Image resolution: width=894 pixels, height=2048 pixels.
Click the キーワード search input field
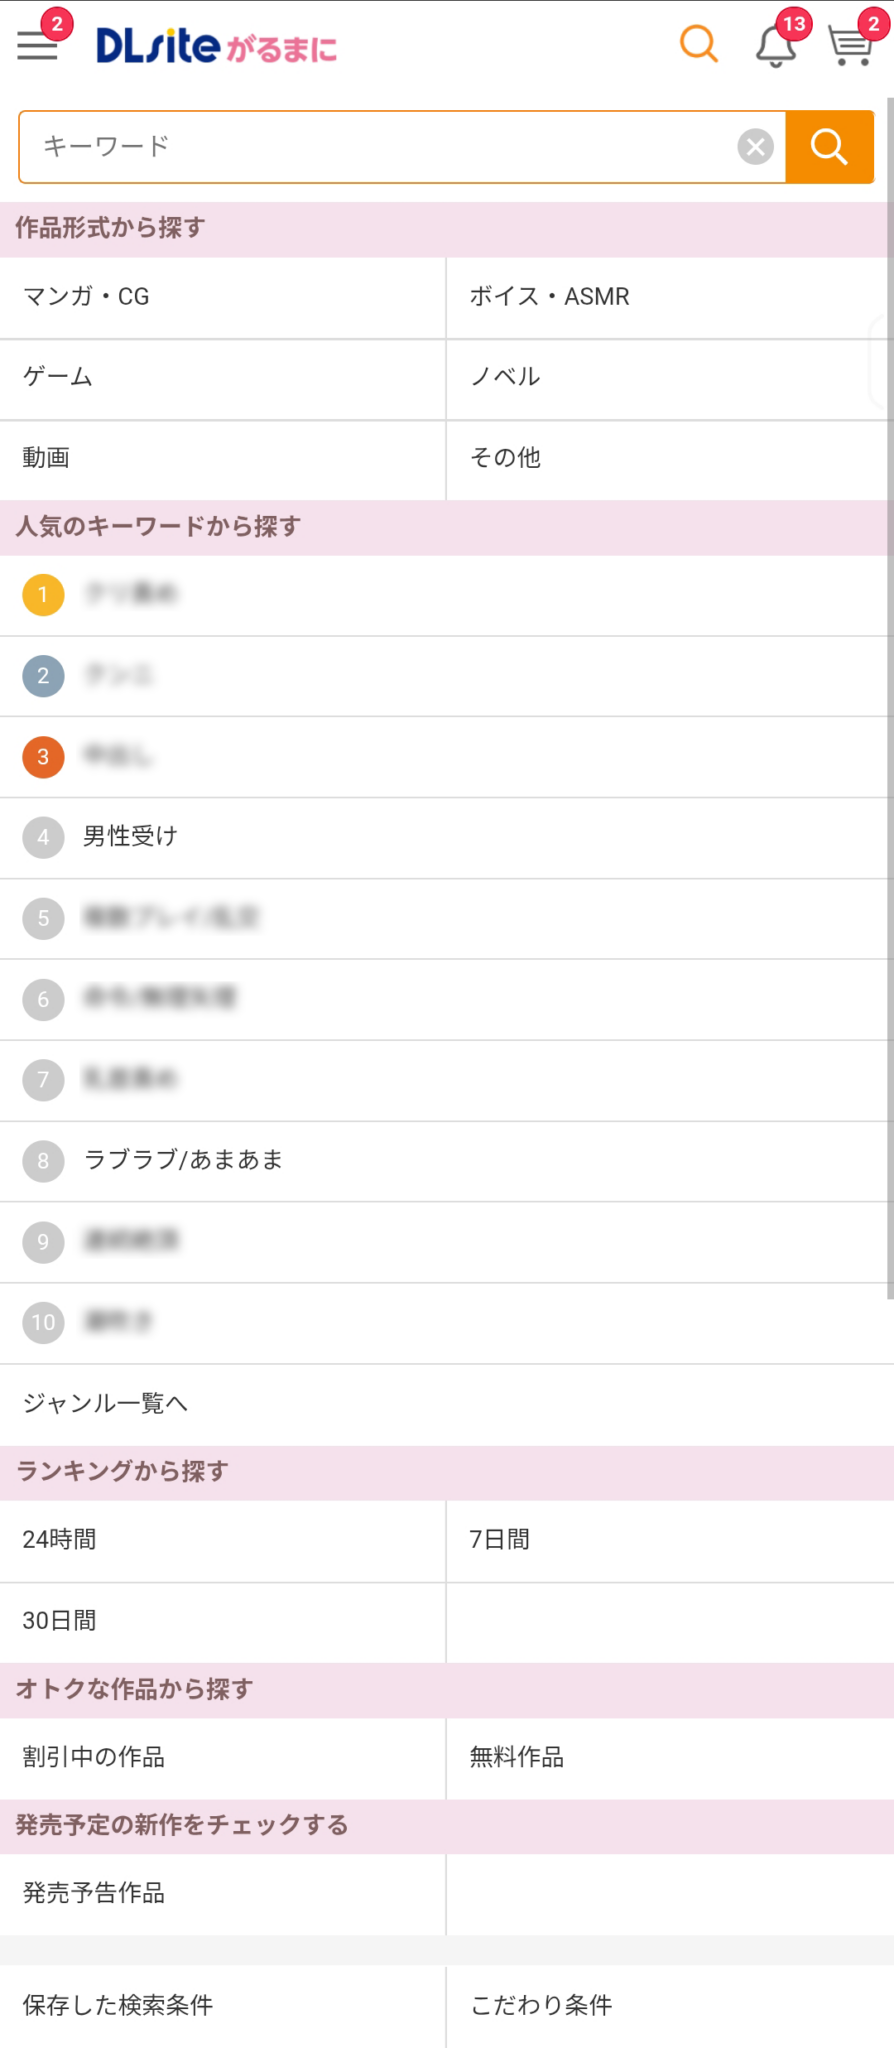[x=380, y=147]
